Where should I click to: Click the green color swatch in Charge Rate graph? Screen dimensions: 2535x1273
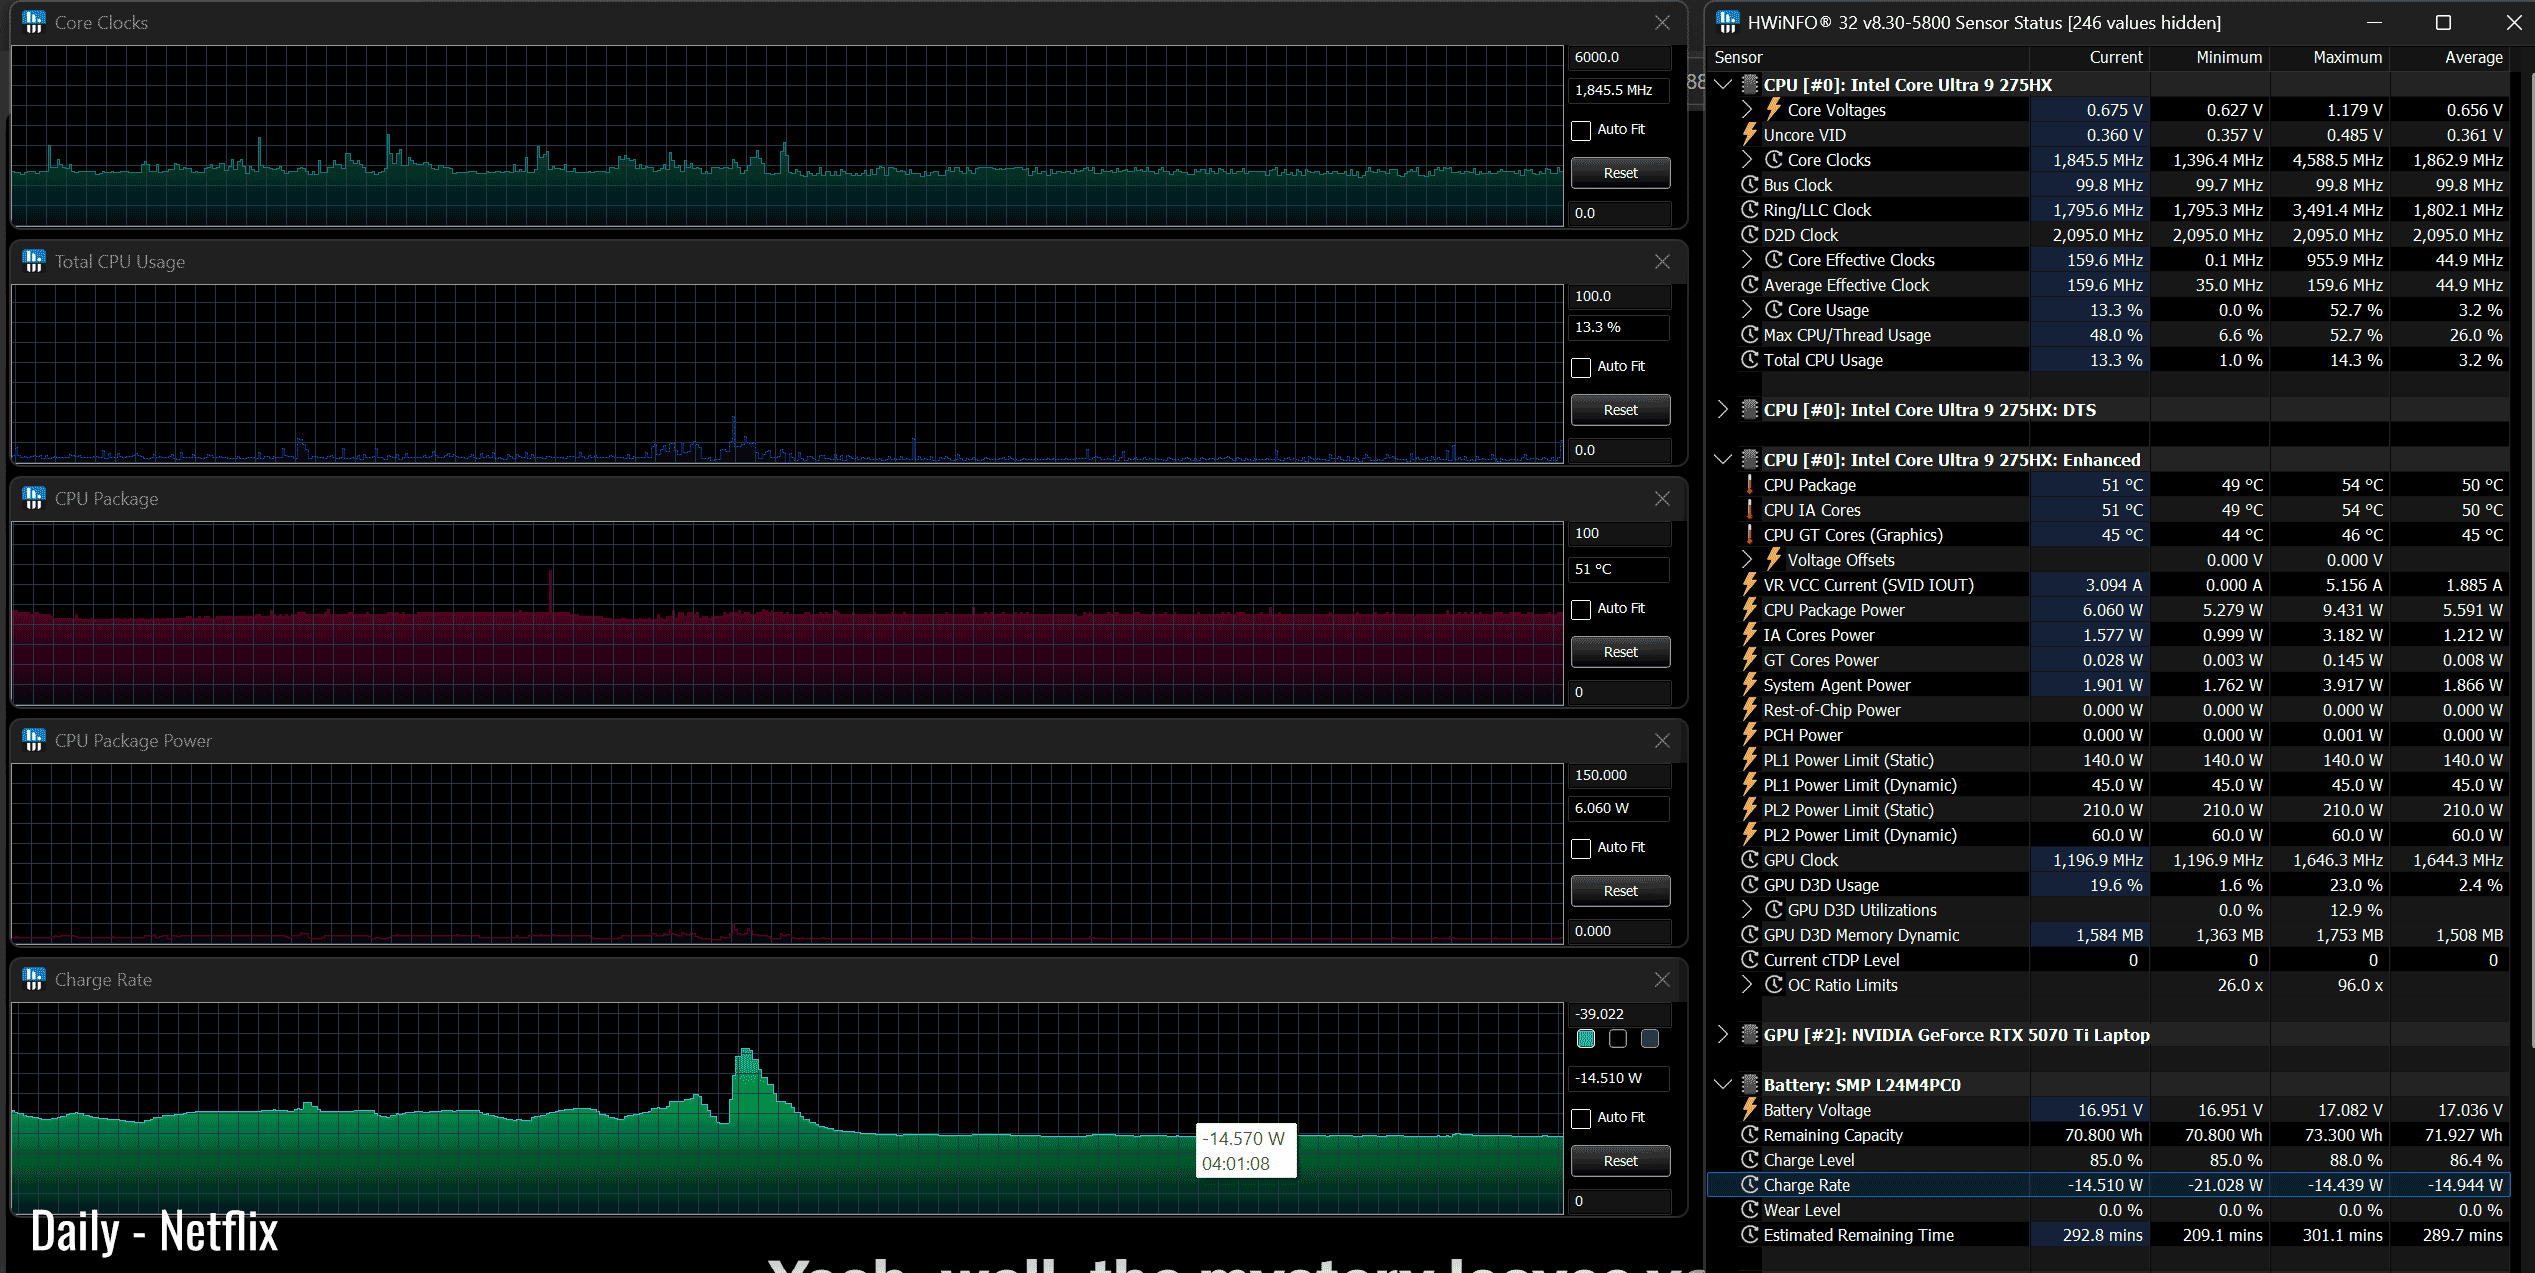tap(1586, 1039)
